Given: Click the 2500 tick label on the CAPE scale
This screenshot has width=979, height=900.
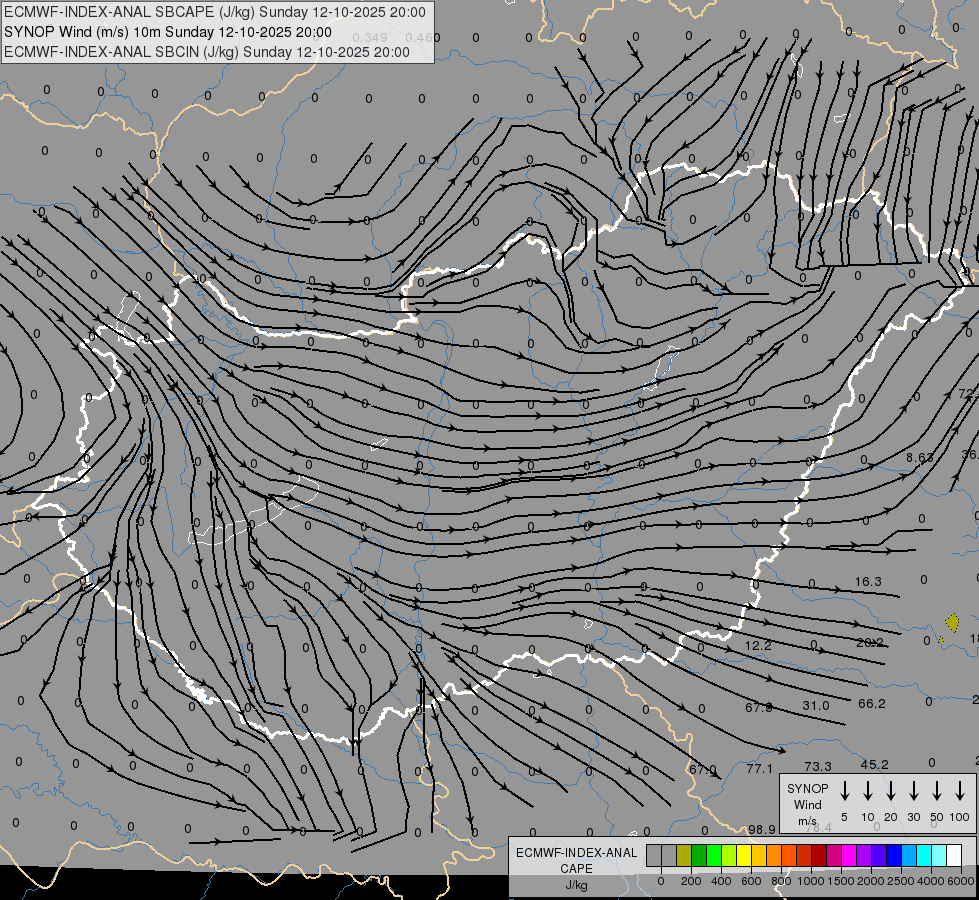Looking at the screenshot, I should coord(900,881).
